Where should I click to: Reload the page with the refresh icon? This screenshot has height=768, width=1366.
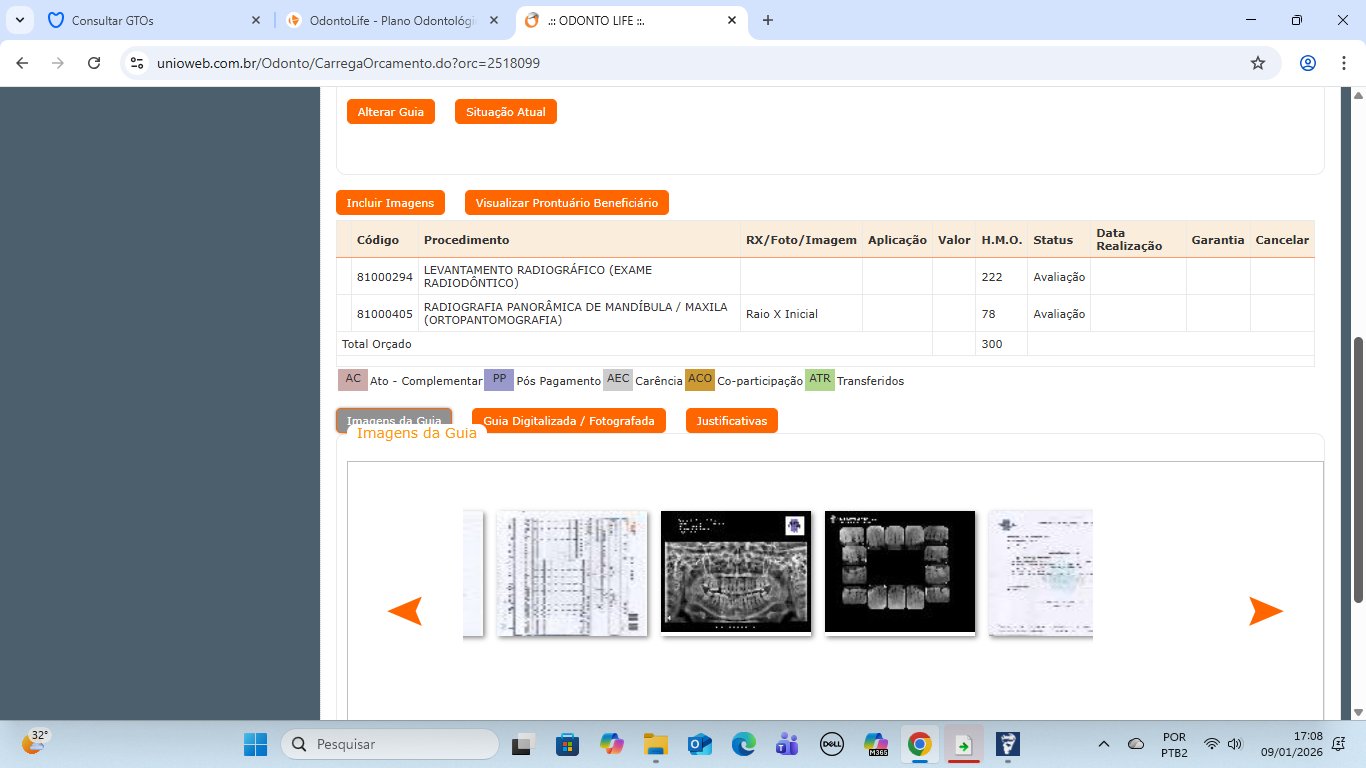[x=94, y=63]
